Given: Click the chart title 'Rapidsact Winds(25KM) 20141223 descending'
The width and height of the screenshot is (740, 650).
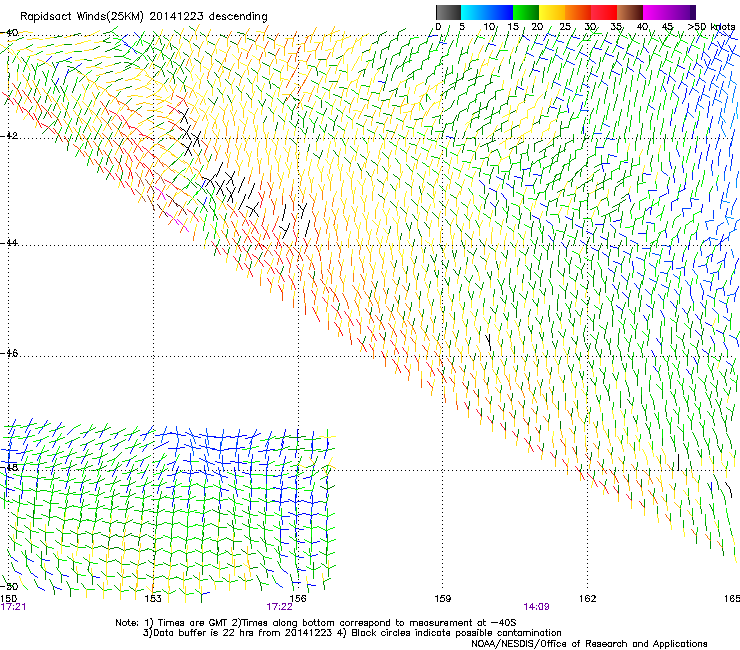Looking at the screenshot, I should click(143, 17).
